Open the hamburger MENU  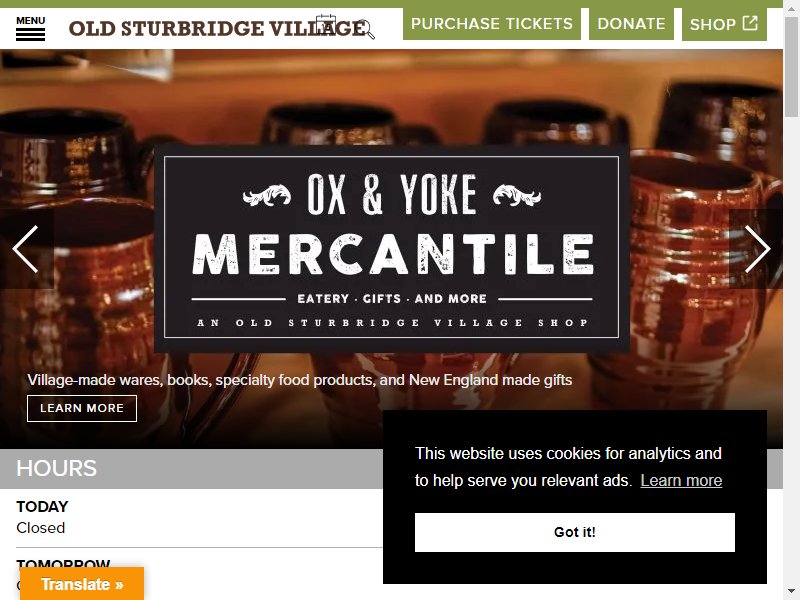pos(31,29)
